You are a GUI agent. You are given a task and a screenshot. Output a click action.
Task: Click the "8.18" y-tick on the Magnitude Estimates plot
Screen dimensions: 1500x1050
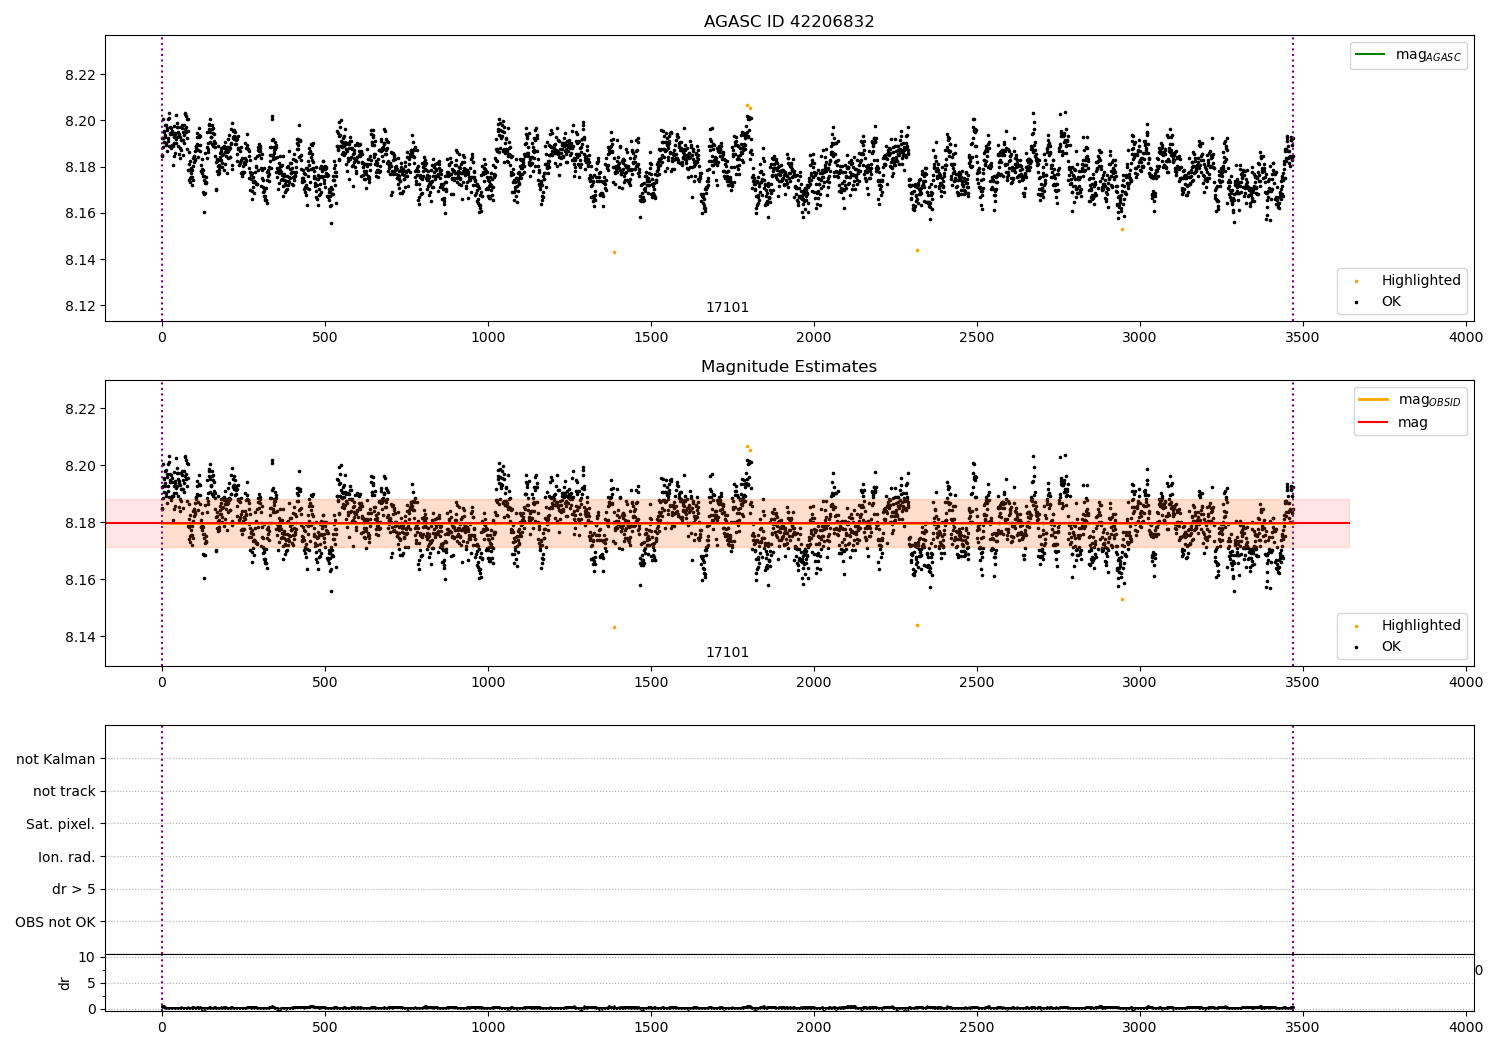click(x=81, y=523)
